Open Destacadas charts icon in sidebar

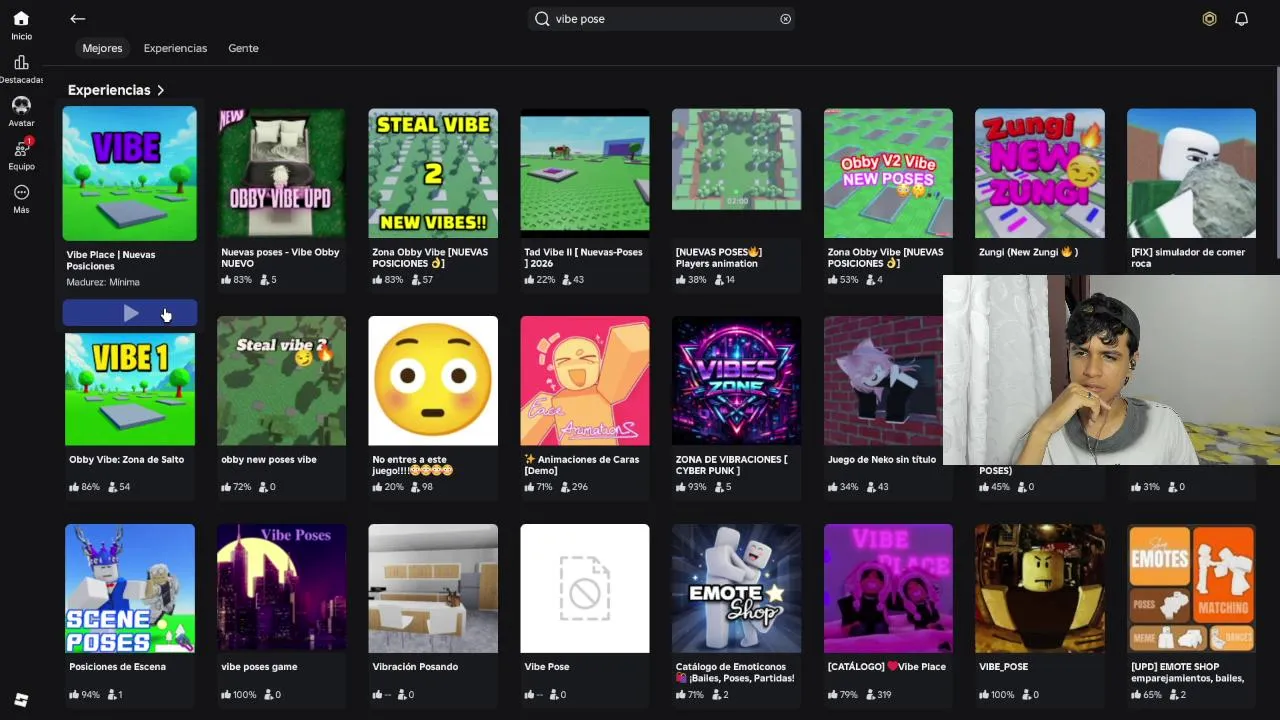pos(21,62)
